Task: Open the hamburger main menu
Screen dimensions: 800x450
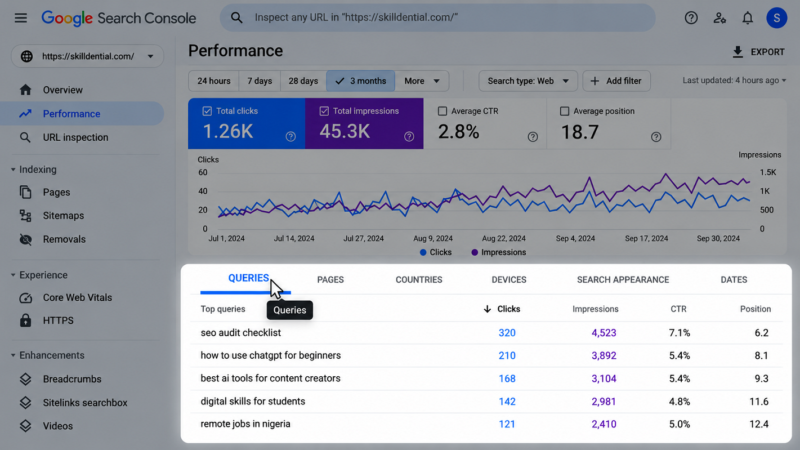Action: [x=20, y=18]
